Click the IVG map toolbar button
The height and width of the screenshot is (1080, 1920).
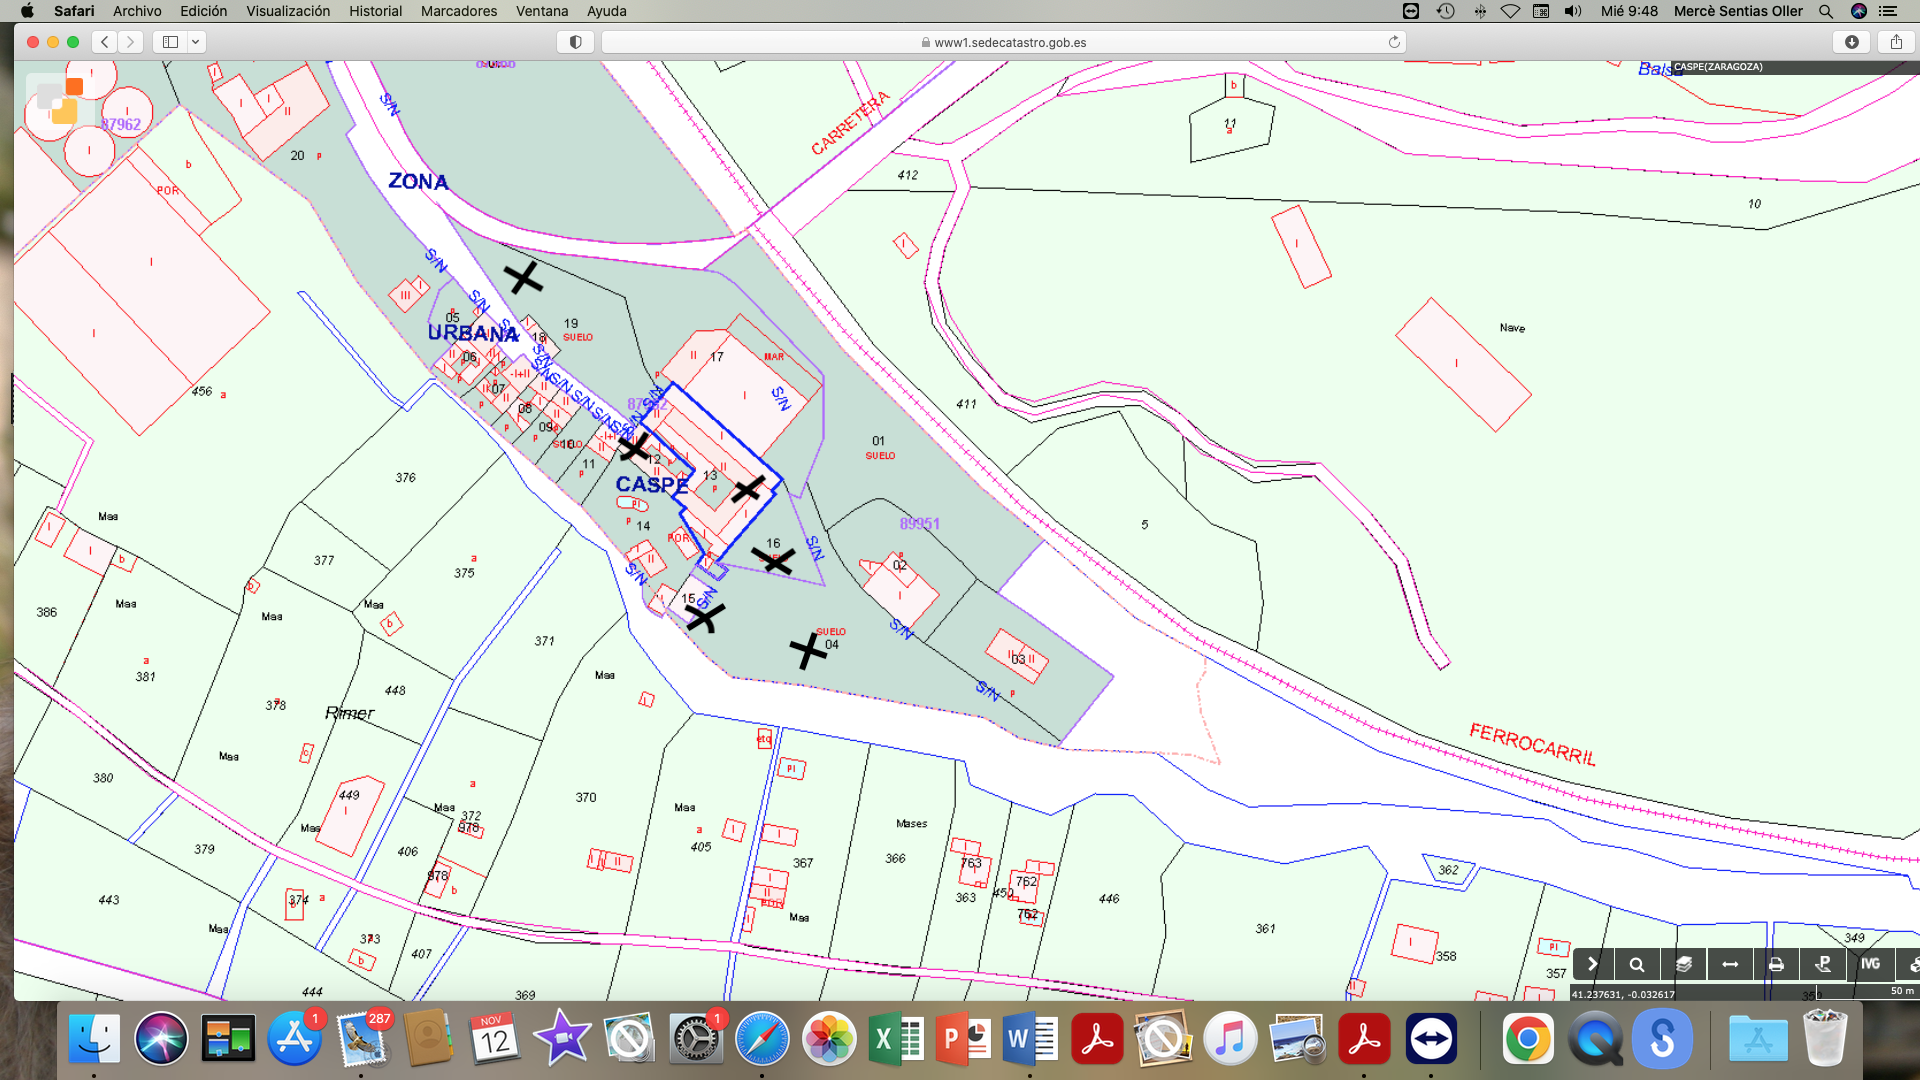tap(1870, 964)
